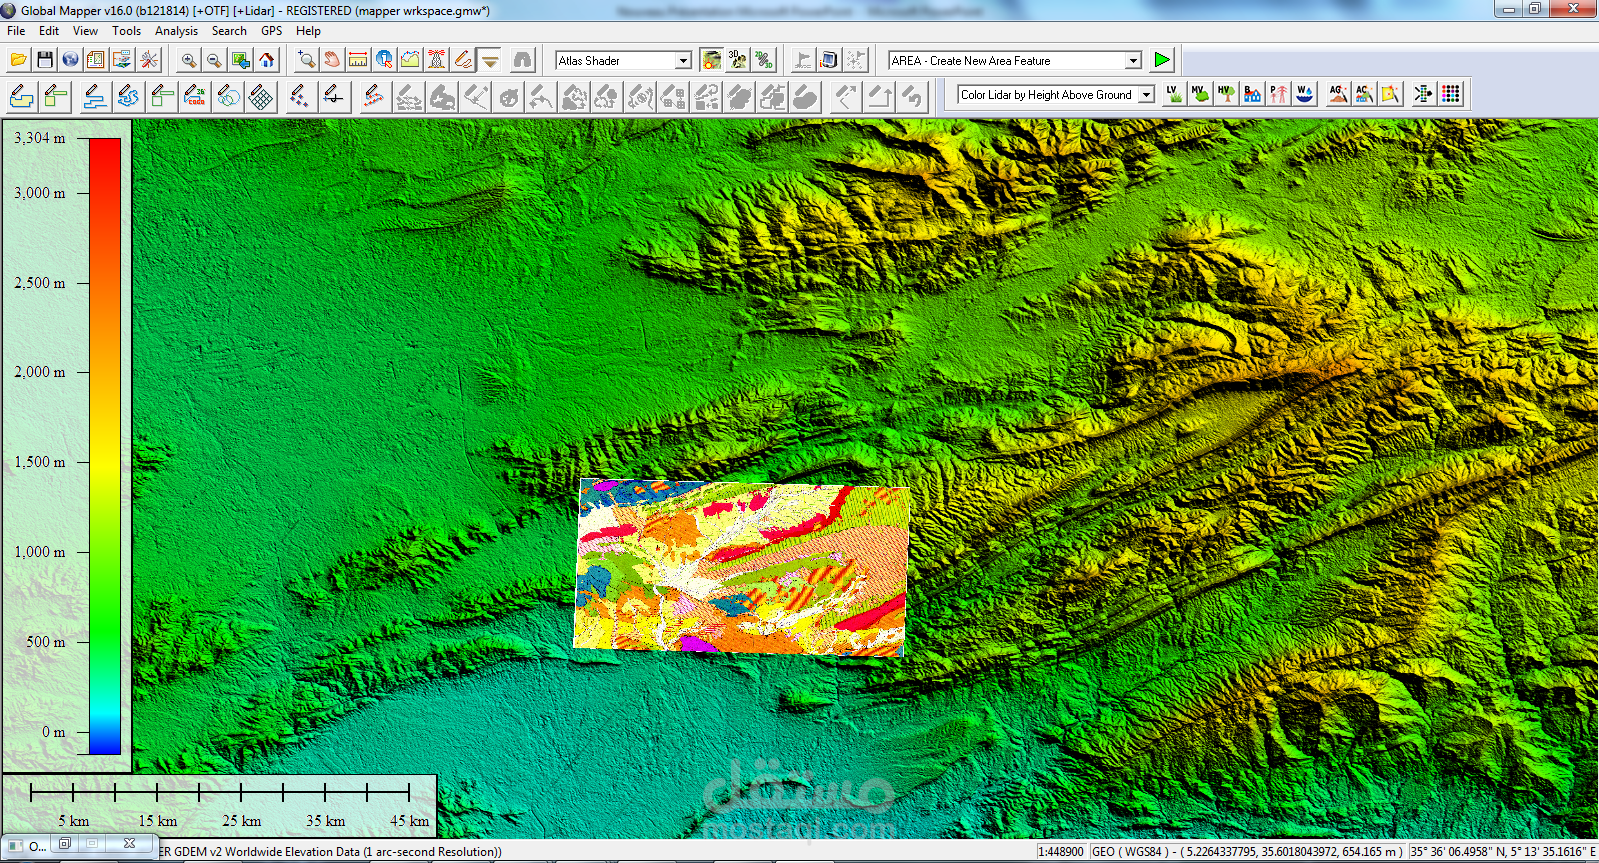Open data files with the folder icon
The image size is (1599, 863).
click(x=19, y=60)
